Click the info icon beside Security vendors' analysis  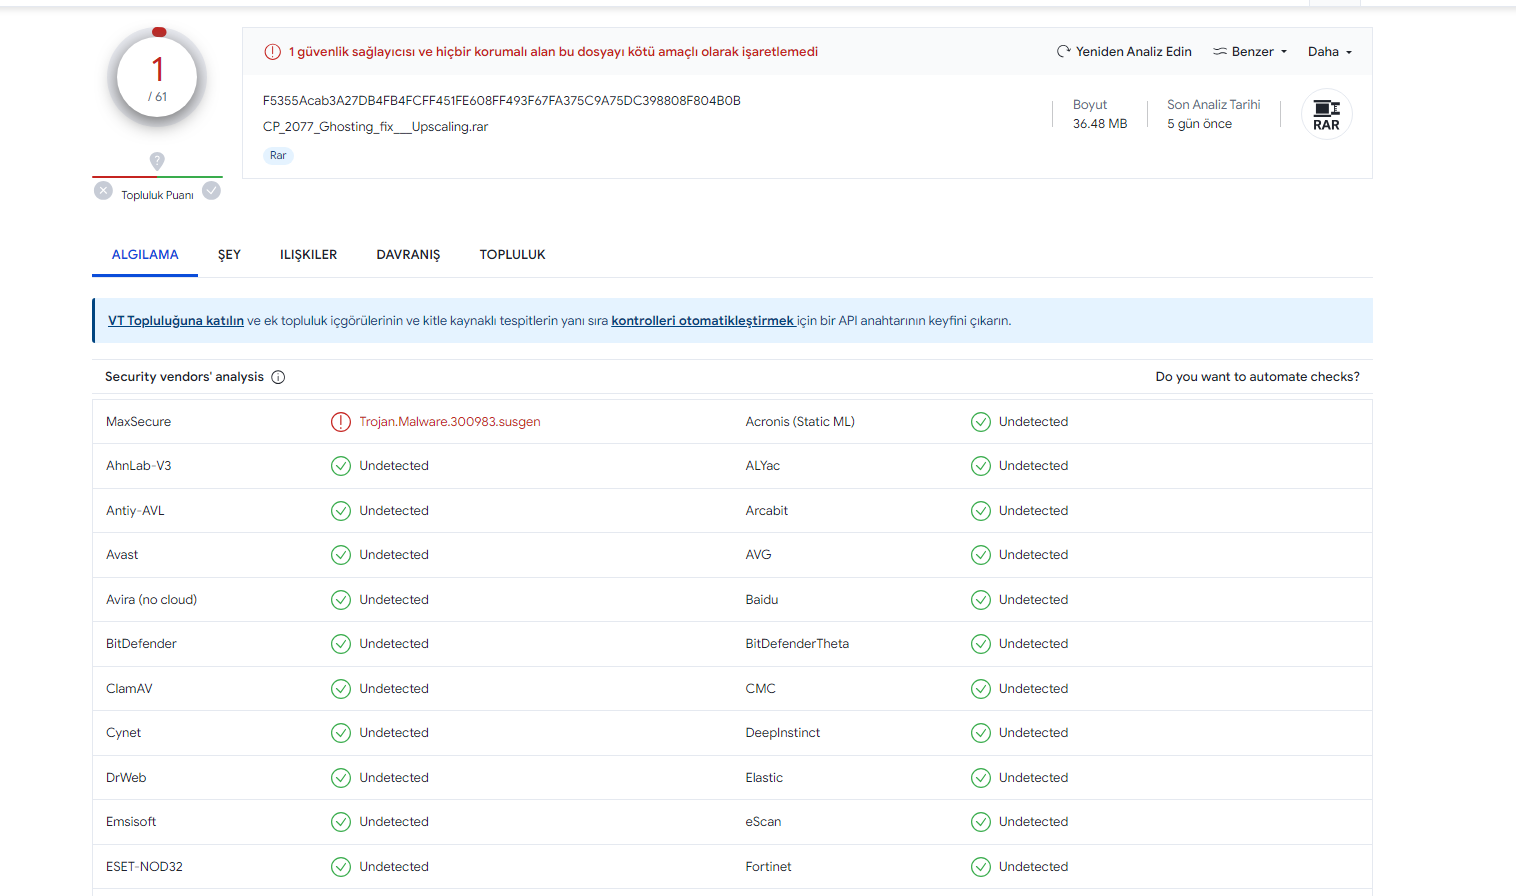point(278,377)
